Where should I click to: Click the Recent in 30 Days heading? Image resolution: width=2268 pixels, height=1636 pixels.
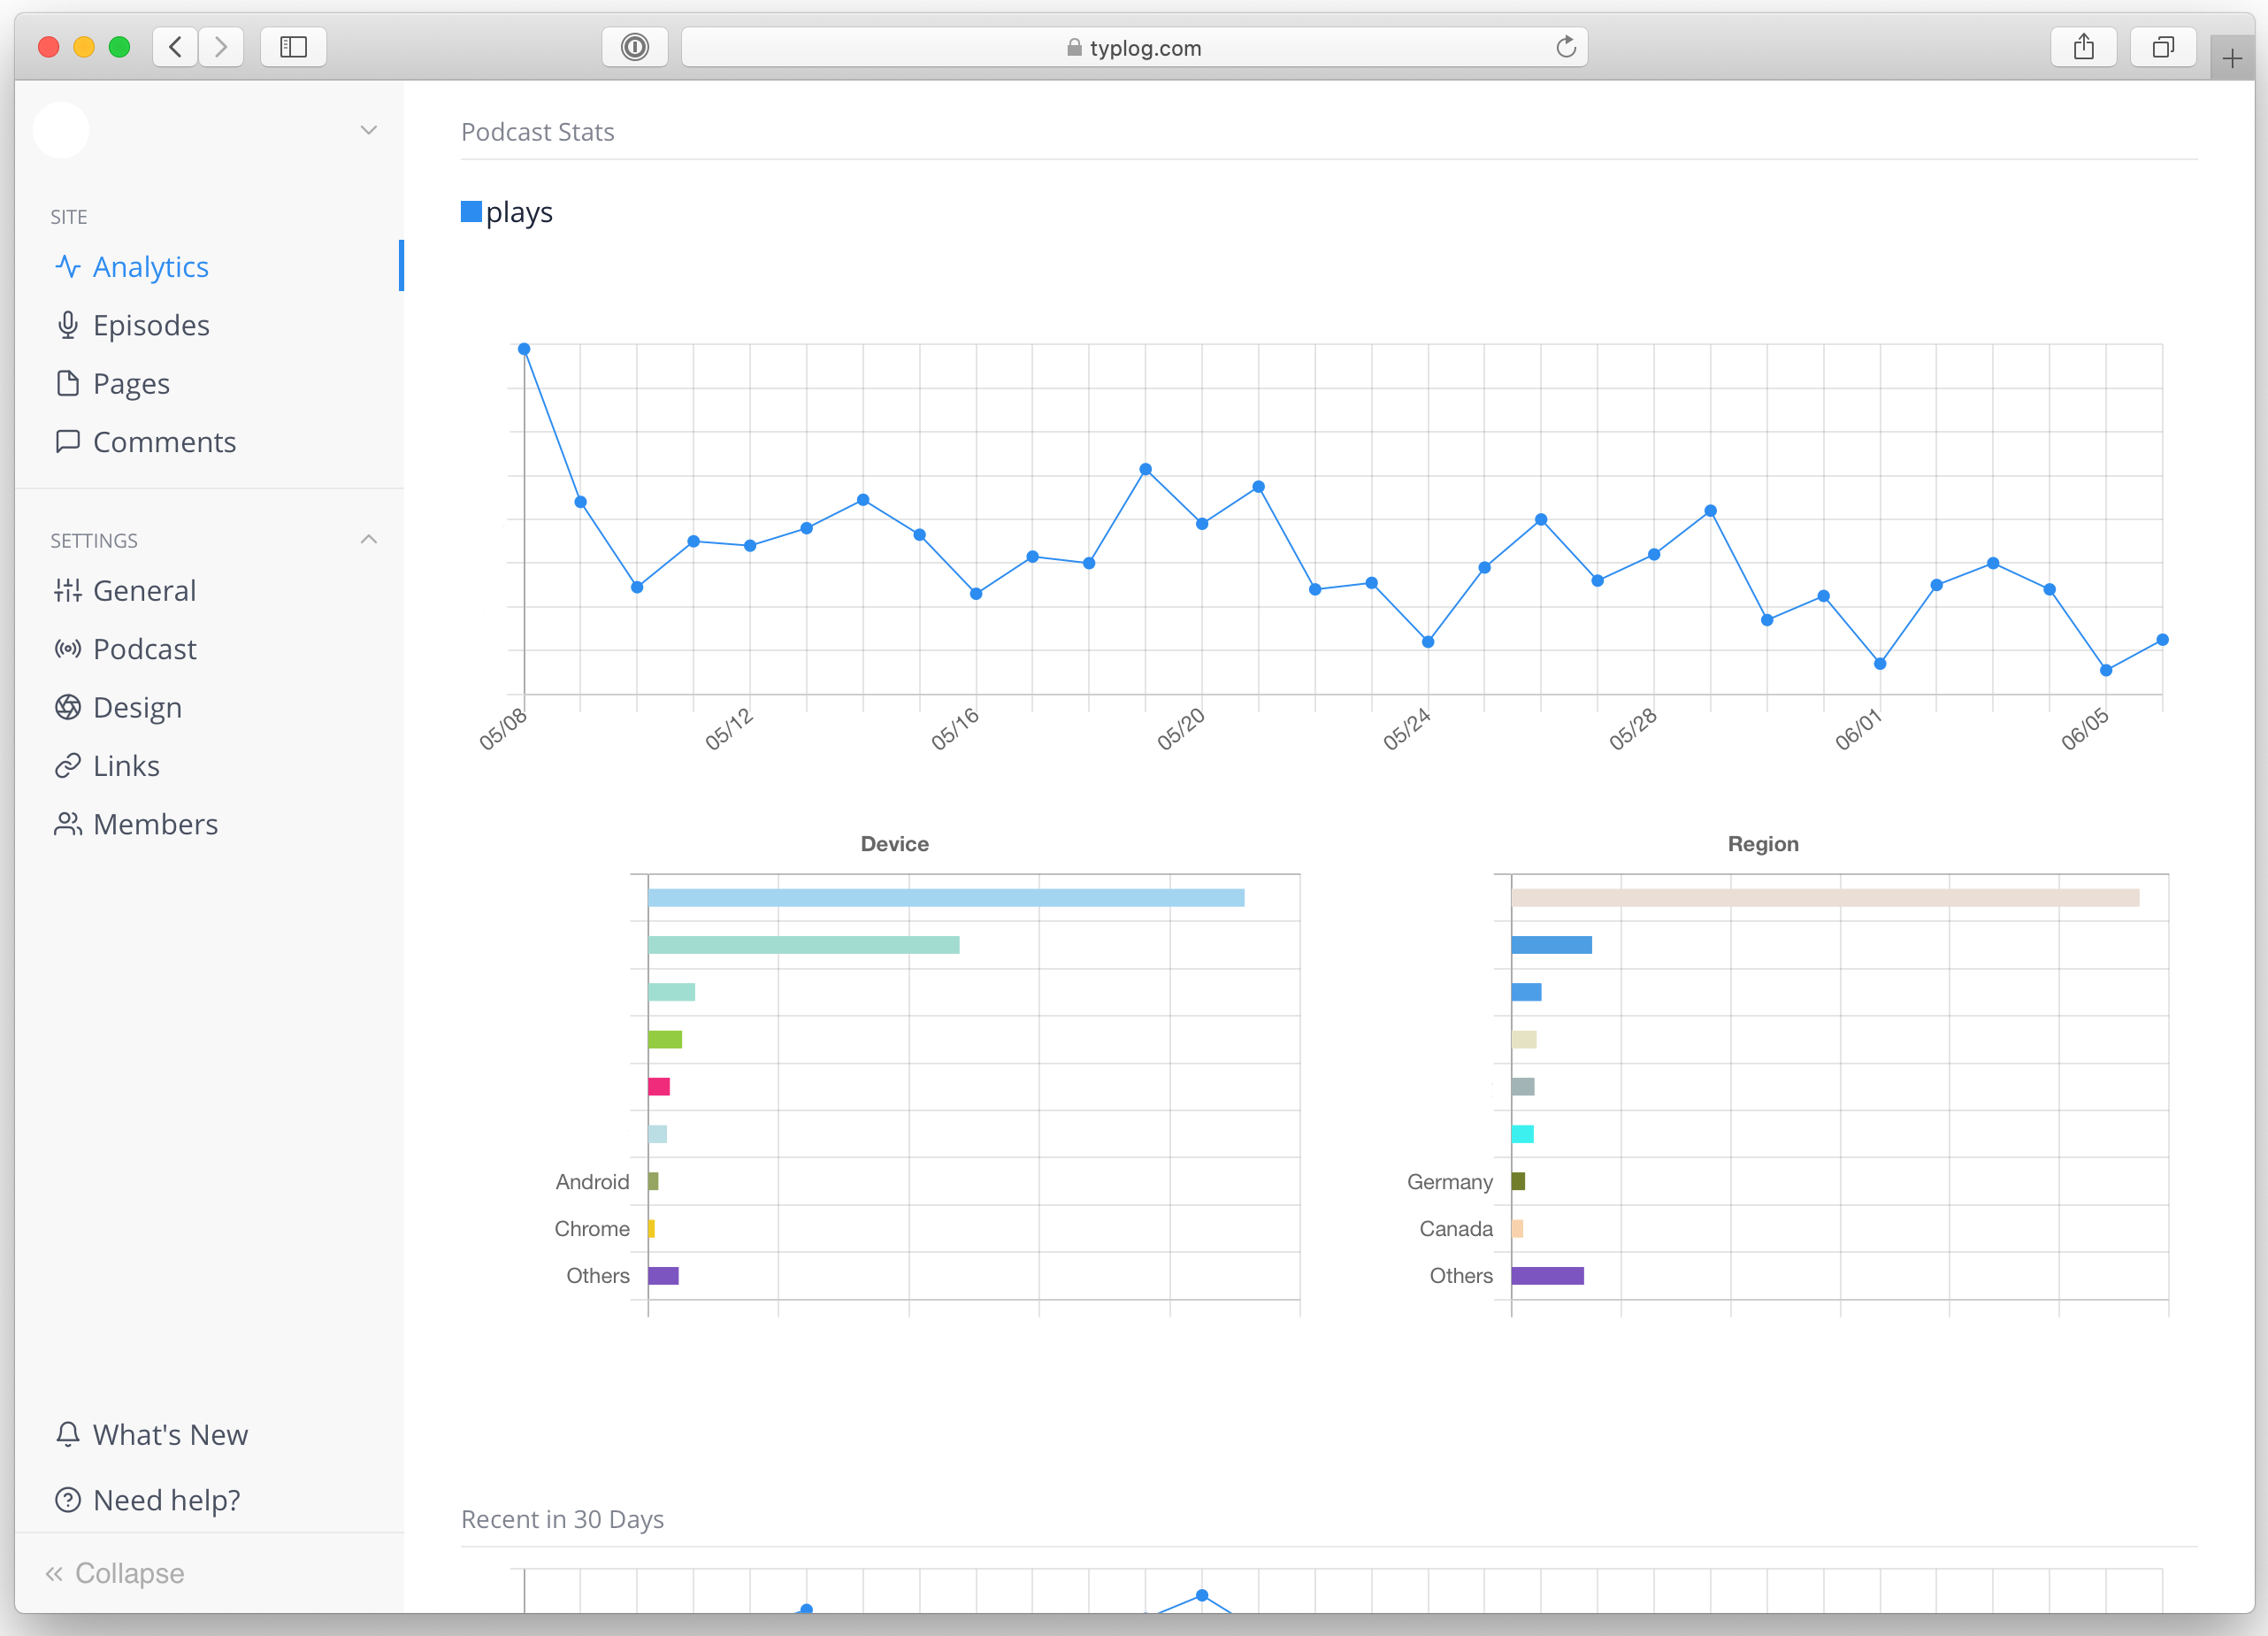[562, 1519]
